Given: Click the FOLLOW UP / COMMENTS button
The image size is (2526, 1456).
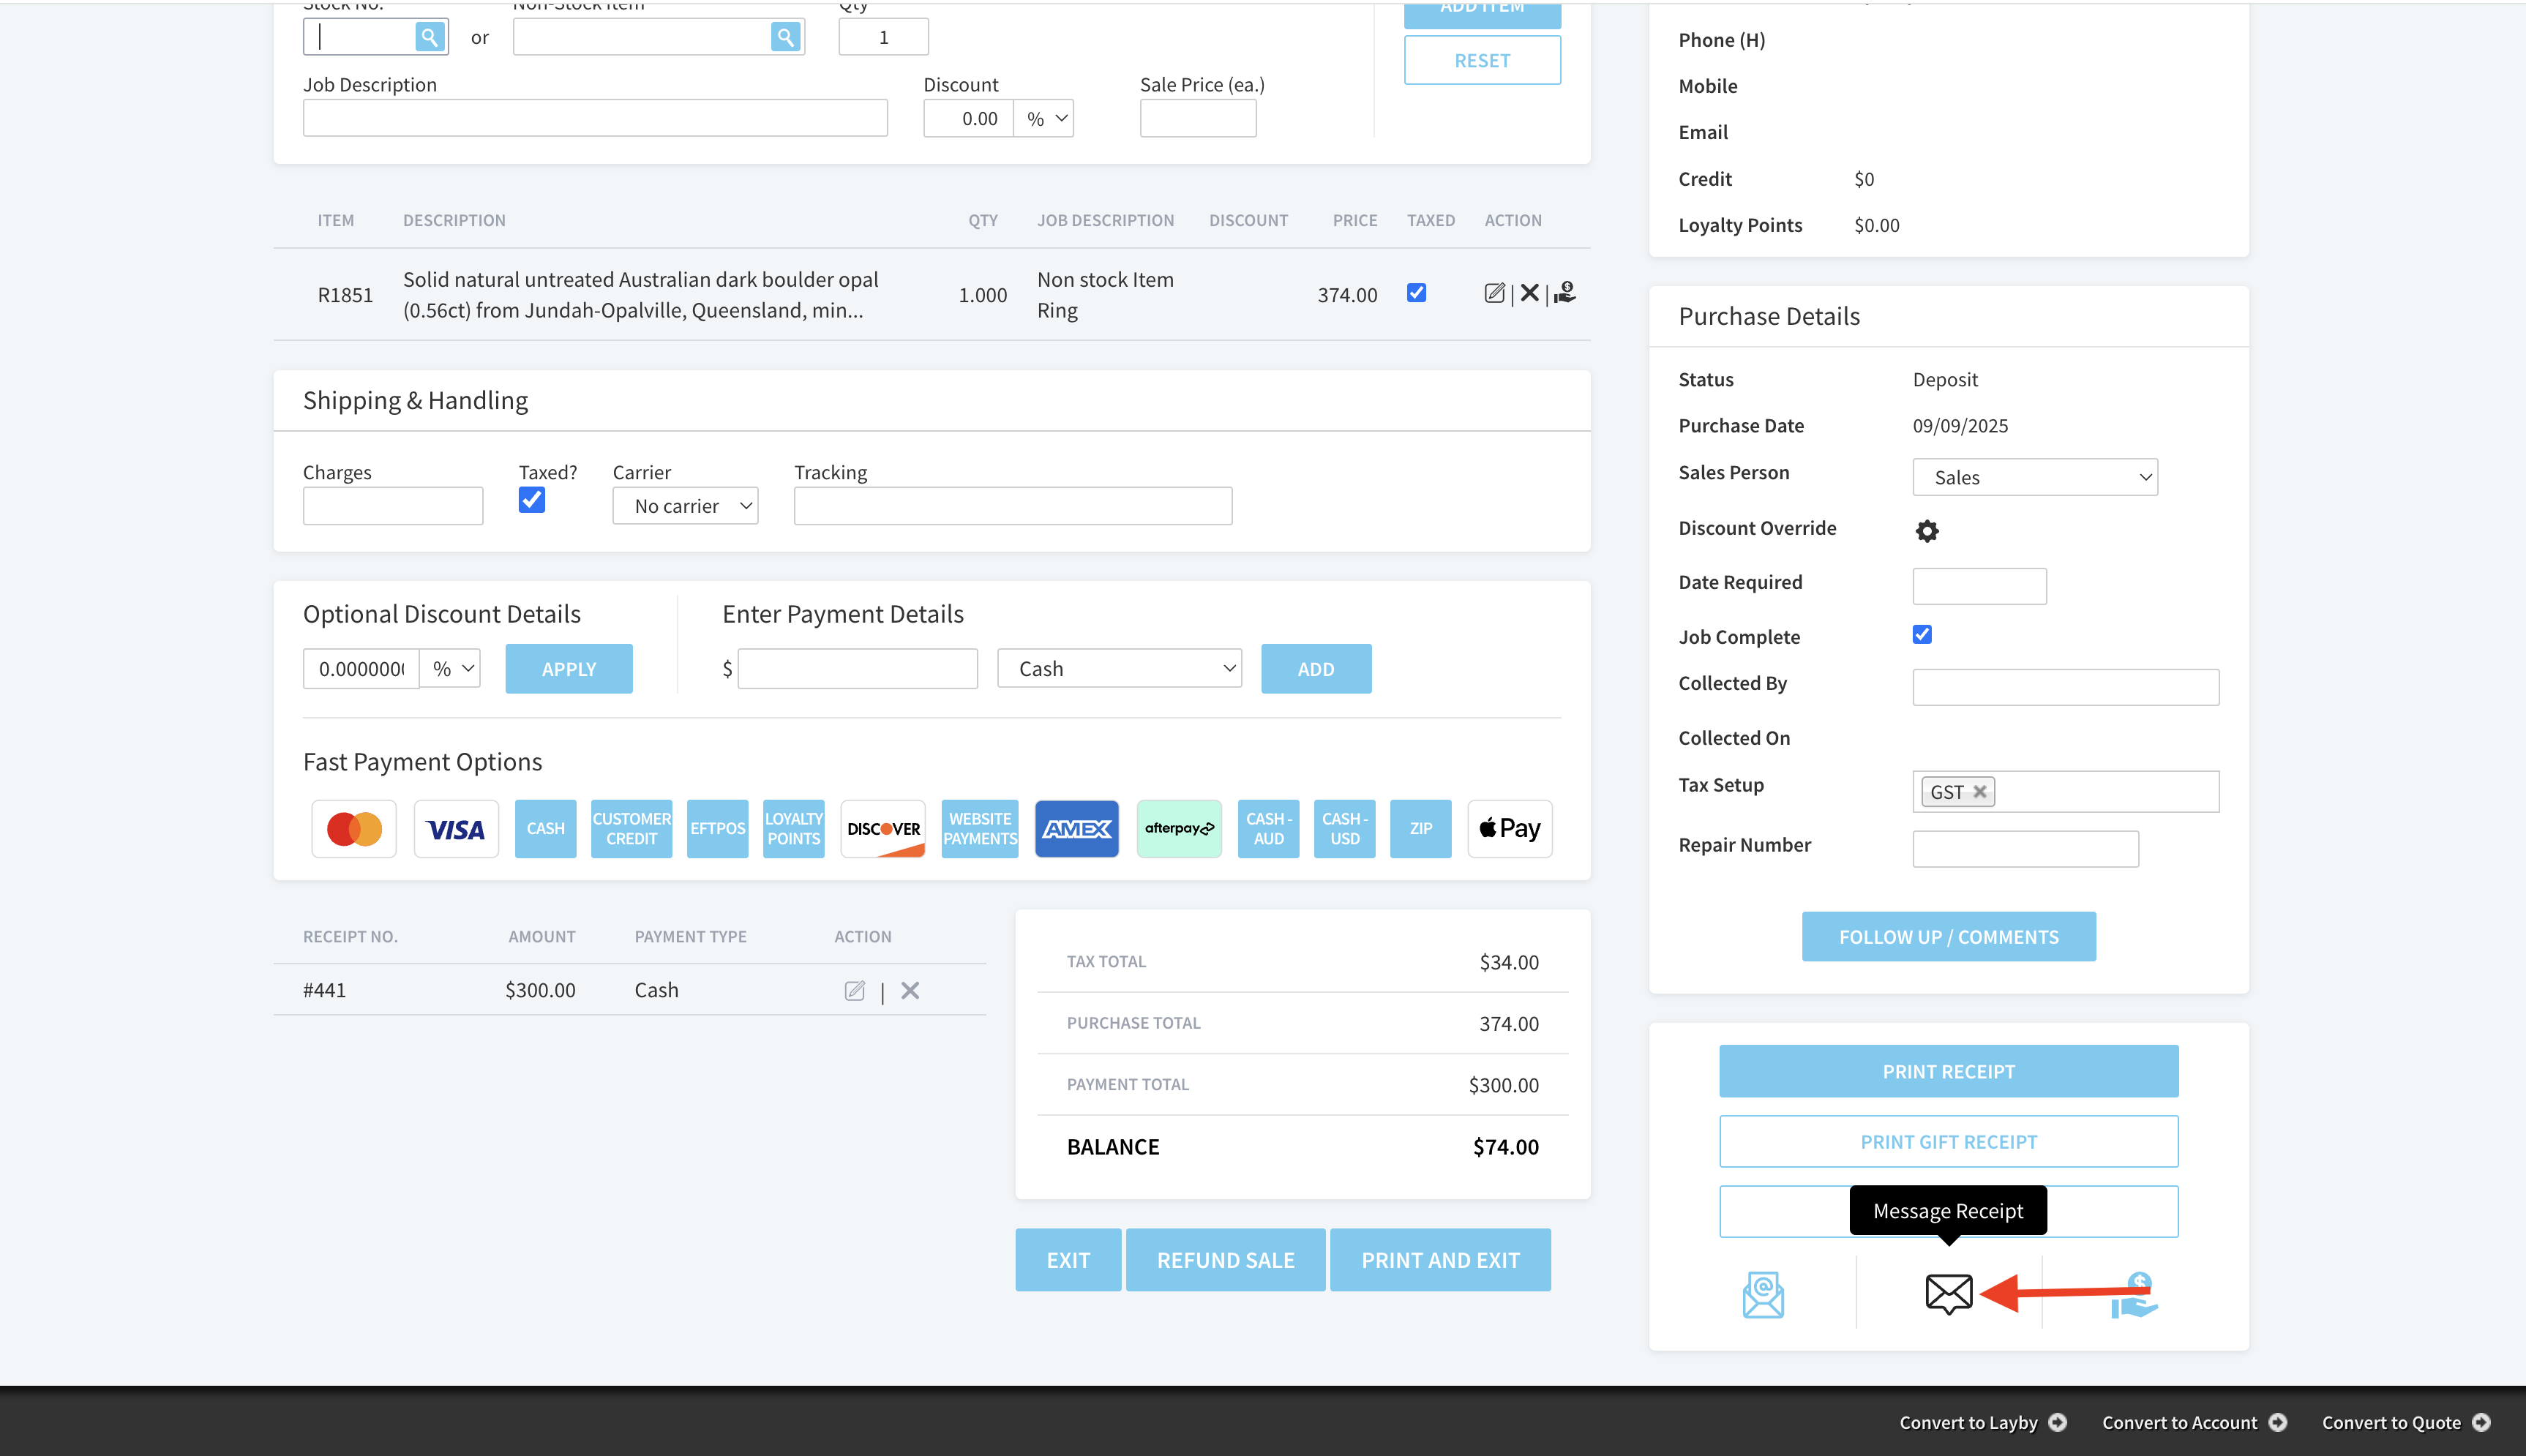Looking at the screenshot, I should [x=1948, y=937].
